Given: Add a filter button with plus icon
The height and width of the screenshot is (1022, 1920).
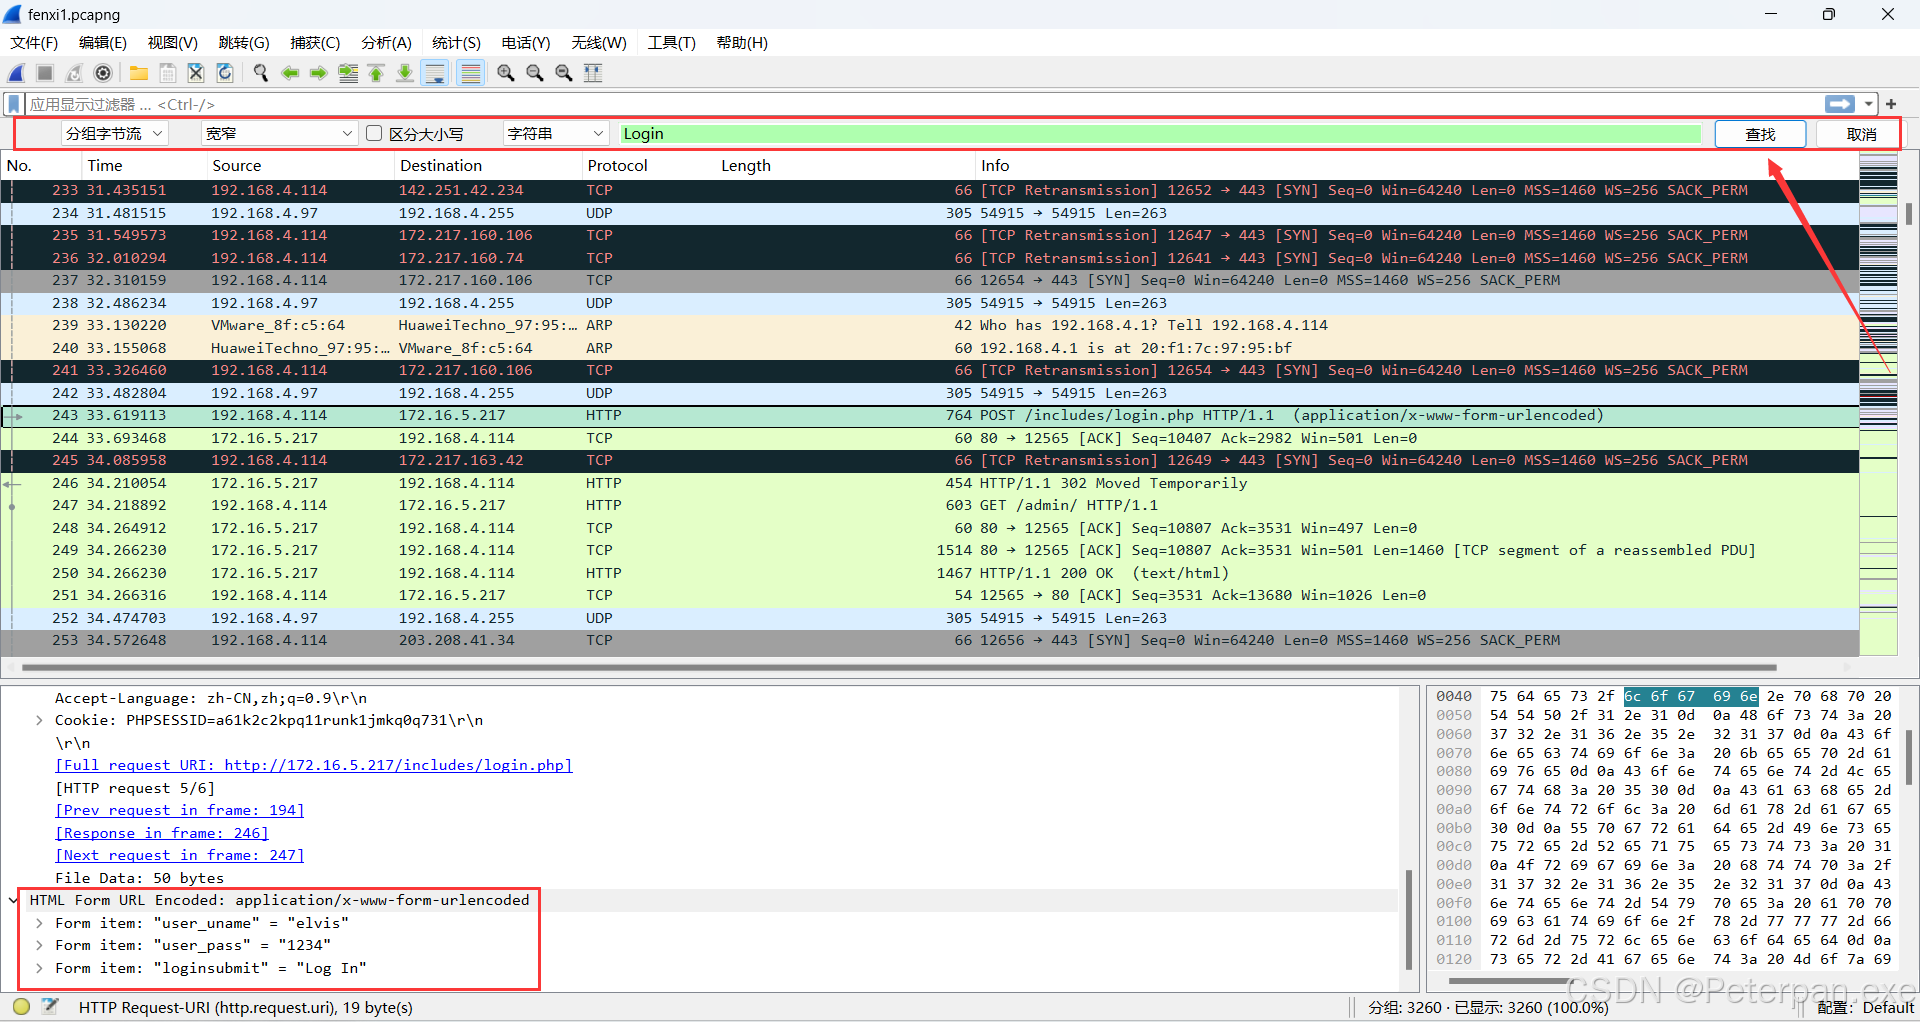Looking at the screenshot, I should coord(1891,104).
